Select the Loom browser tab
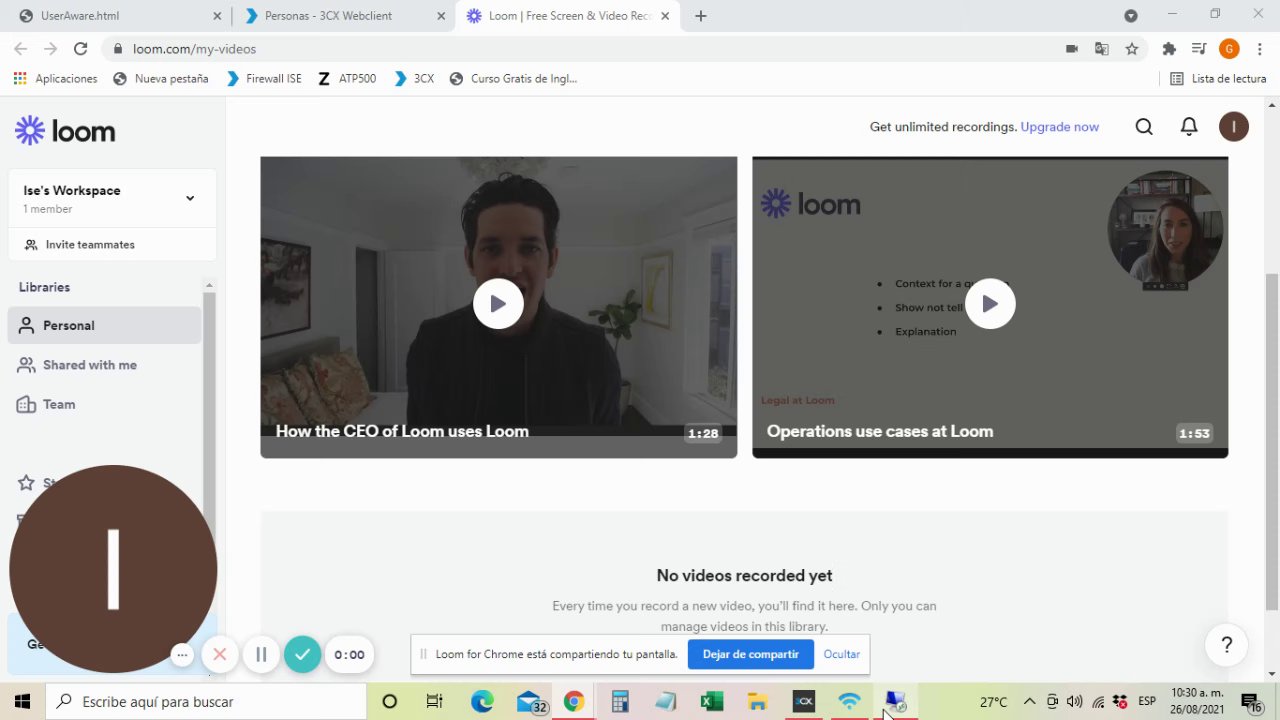Viewport: 1280px width, 720px height. (x=568, y=16)
